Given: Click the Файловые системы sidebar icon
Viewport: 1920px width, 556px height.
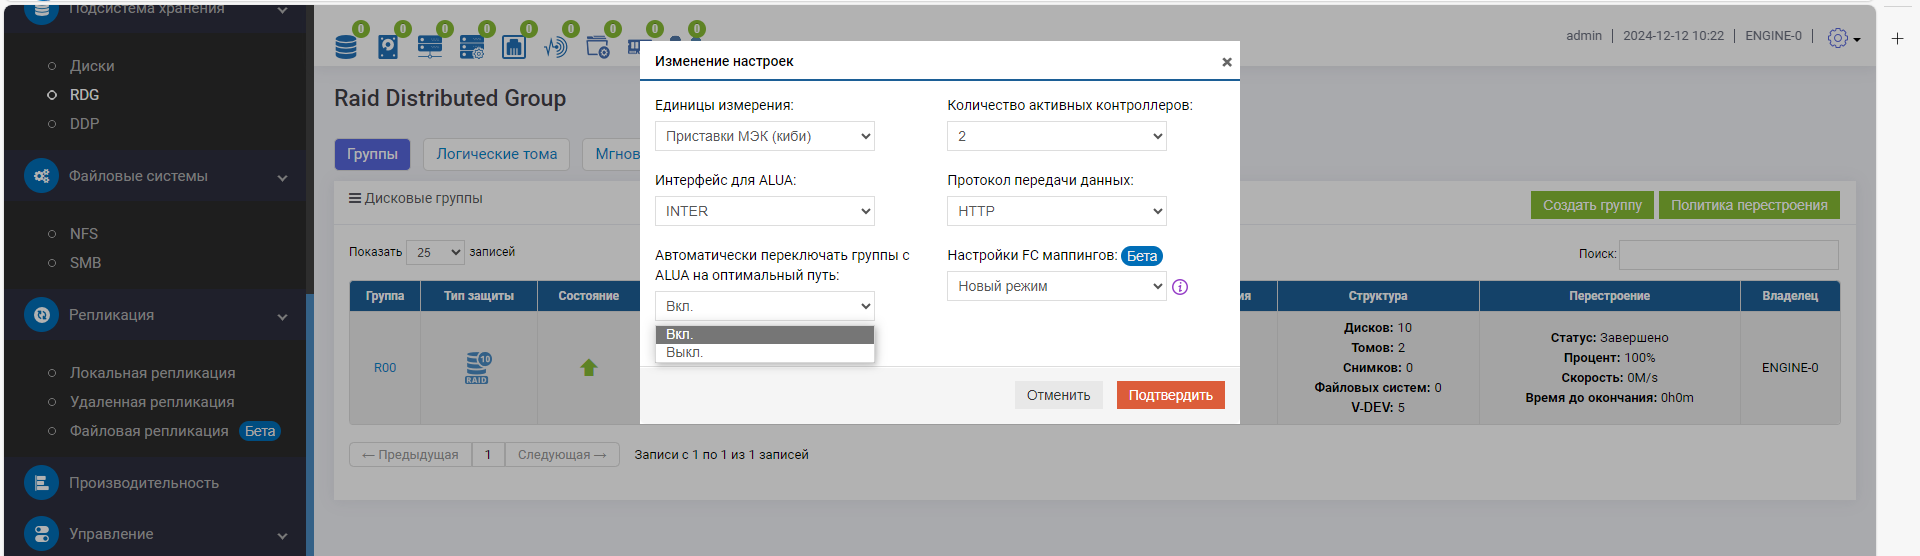Looking at the screenshot, I should pos(41,176).
